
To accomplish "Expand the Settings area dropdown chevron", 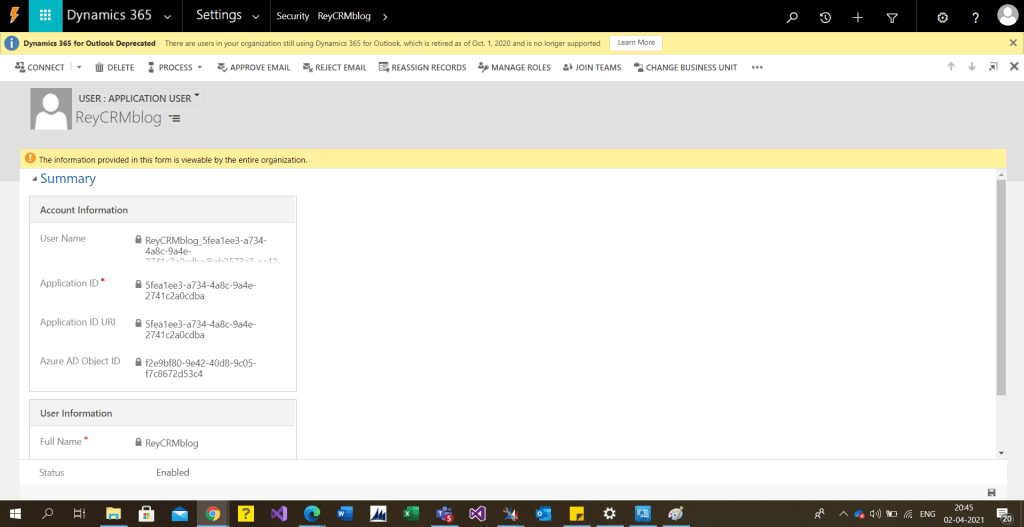I will (x=256, y=17).
